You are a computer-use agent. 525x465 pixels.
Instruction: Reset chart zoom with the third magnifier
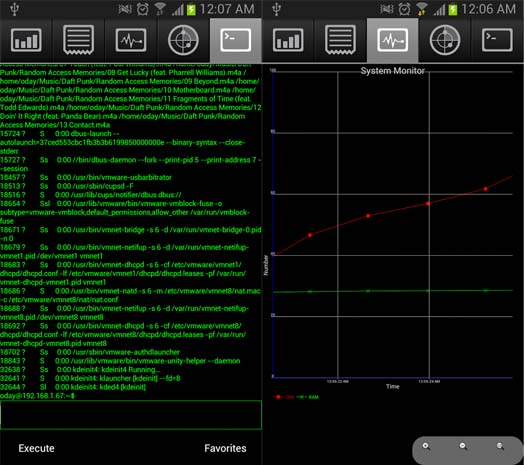click(500, 446)
